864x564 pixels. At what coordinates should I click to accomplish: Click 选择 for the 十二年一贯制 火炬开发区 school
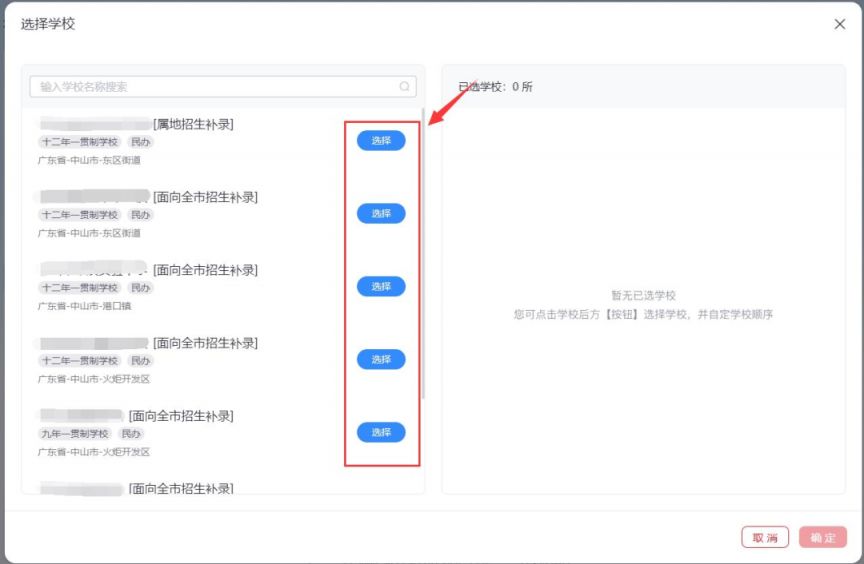[381, 359]
